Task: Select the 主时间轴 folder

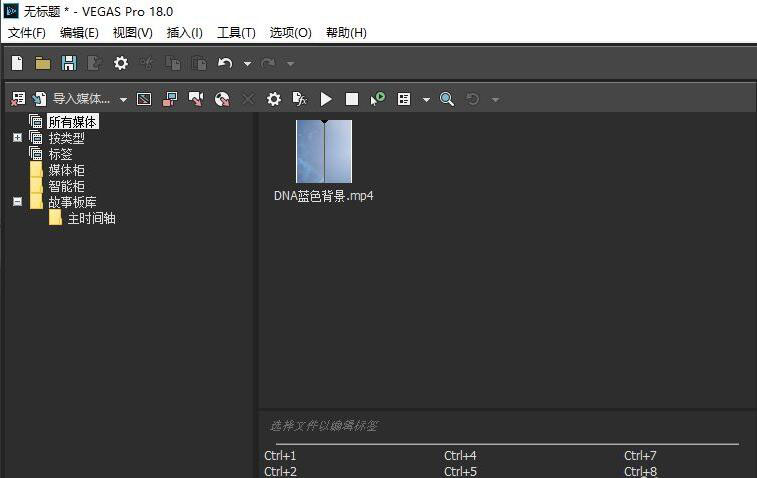Action: coord(91,218)
